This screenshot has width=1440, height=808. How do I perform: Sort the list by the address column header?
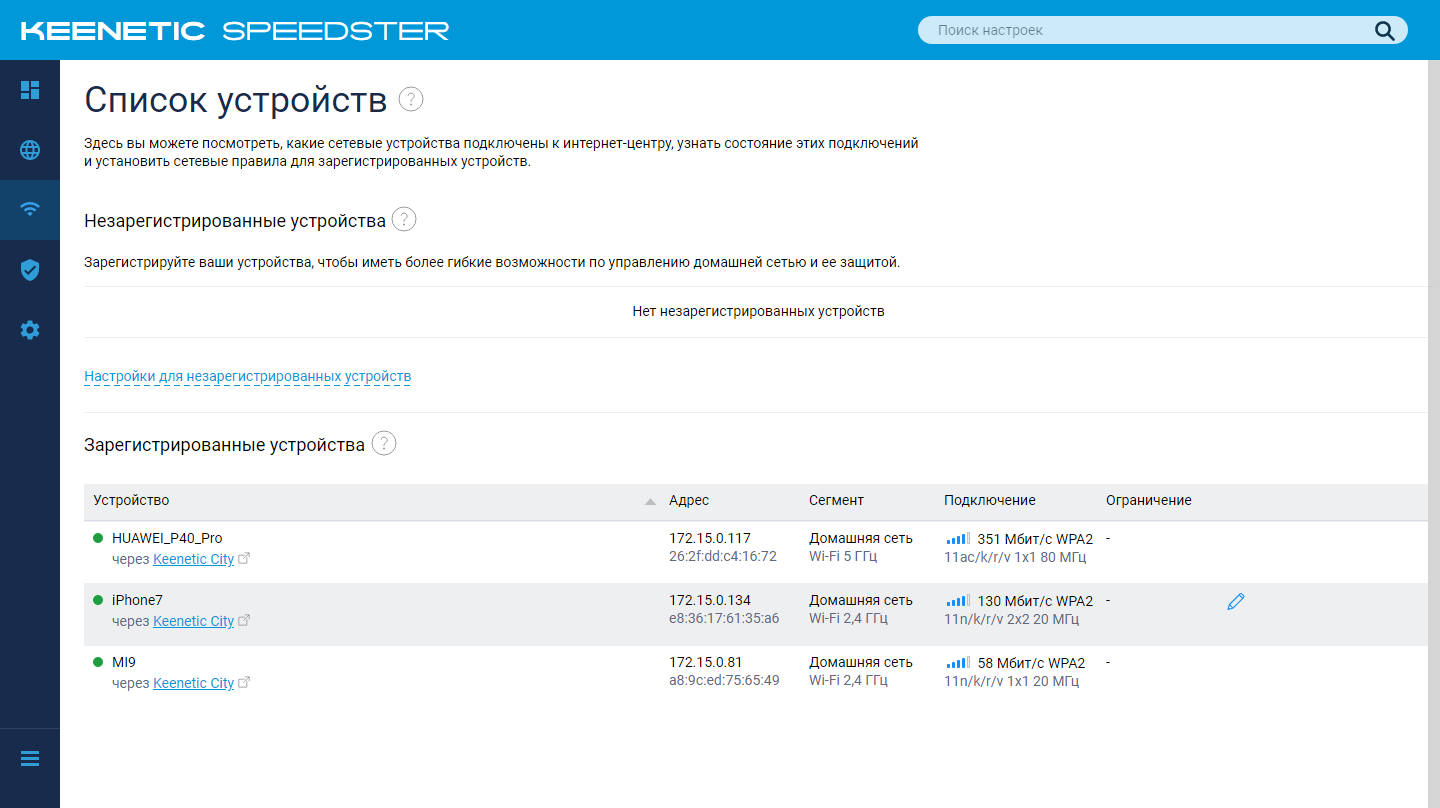689,501
